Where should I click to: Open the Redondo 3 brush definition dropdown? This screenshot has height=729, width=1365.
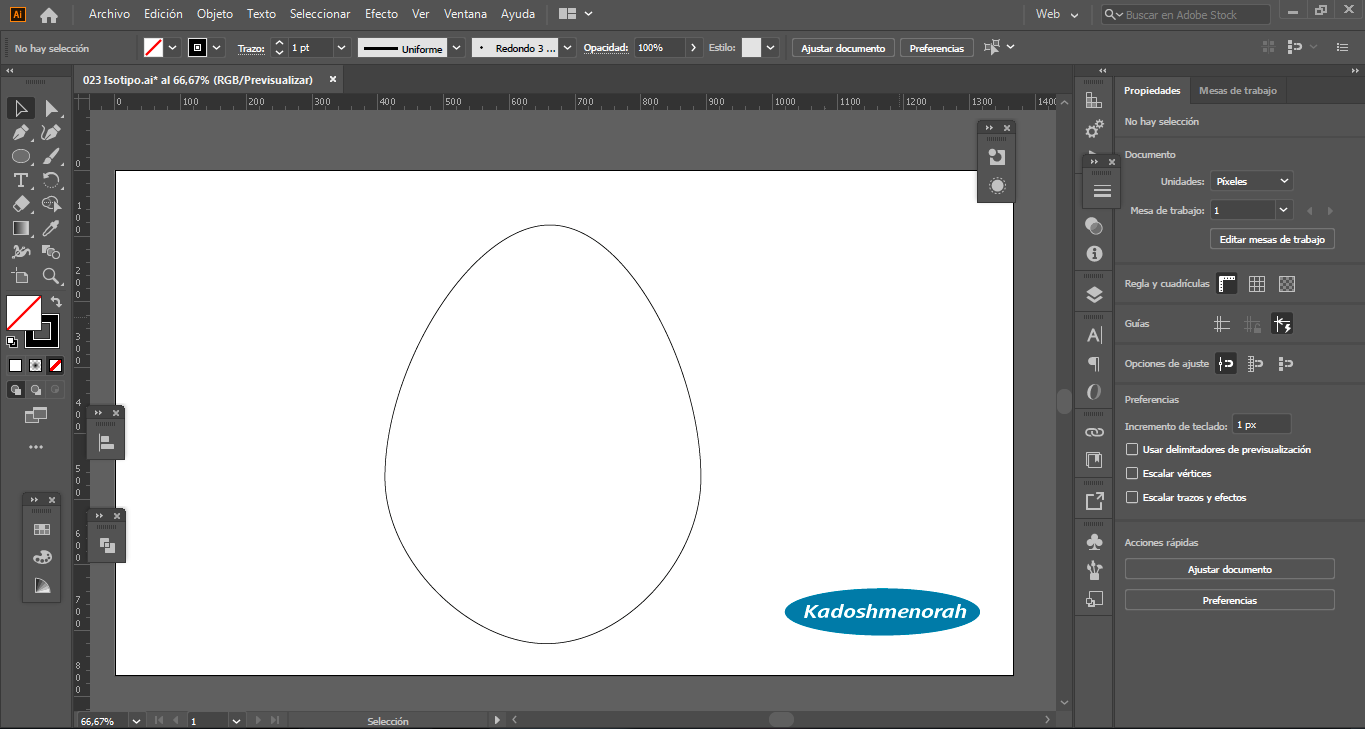point(568,48)
